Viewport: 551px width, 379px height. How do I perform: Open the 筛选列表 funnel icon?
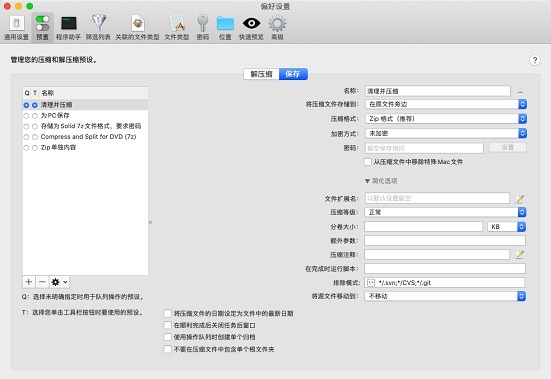(98, 28)
